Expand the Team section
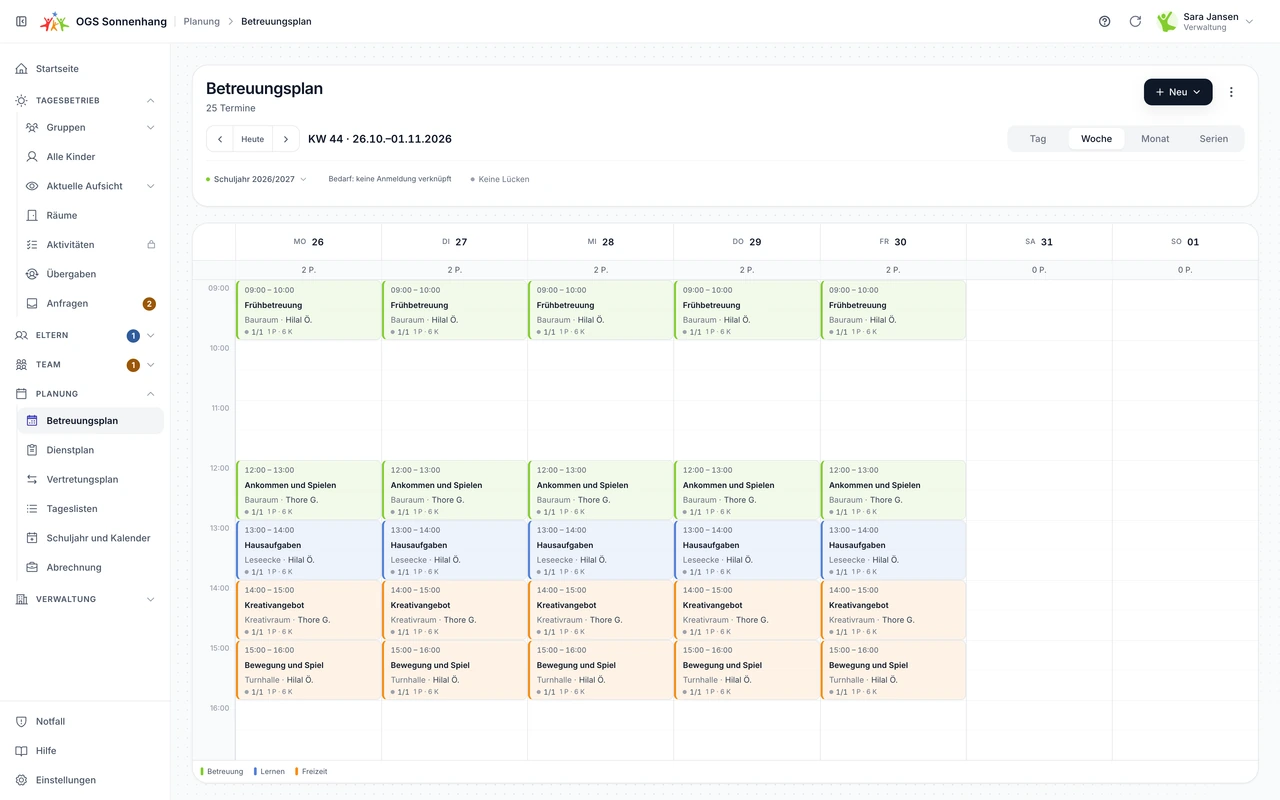The height and width of the screenshot is (800, 1280). [x=151, y=365]
